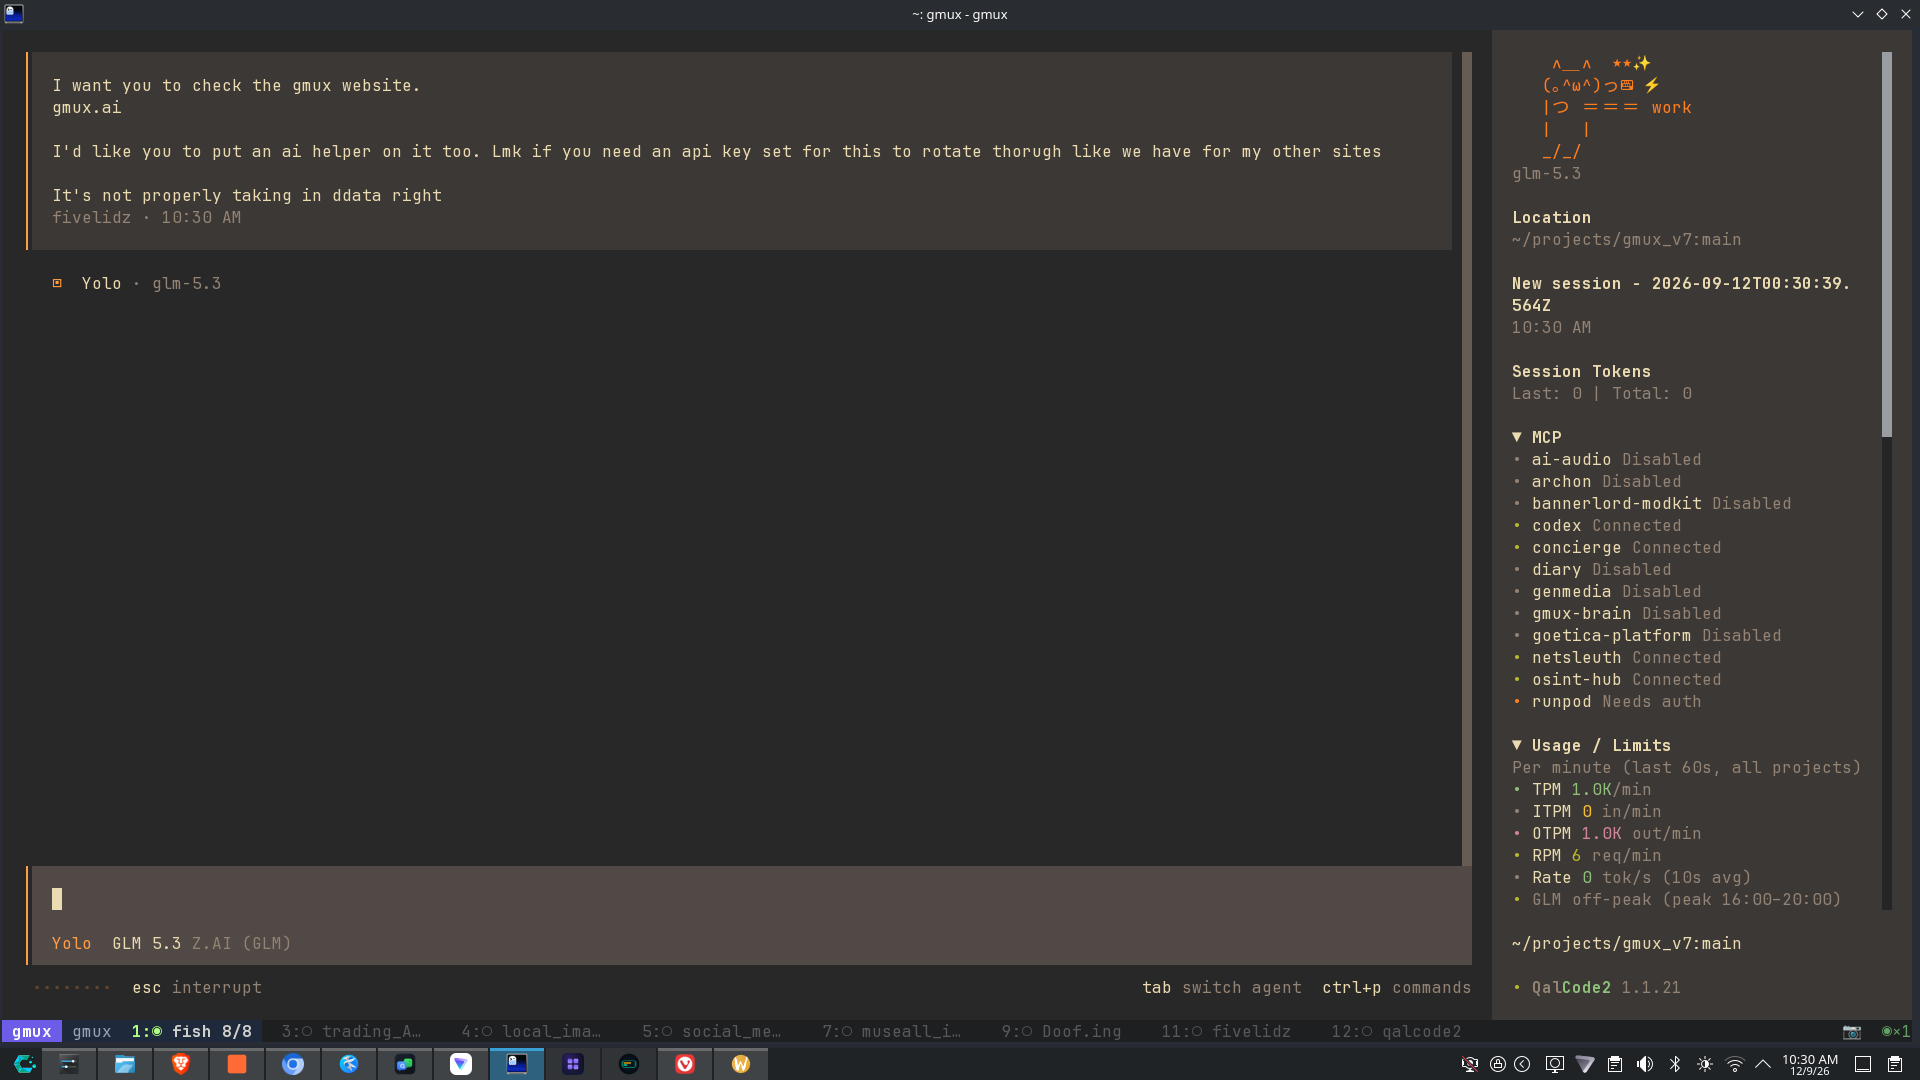Image resolution: width=1920 pixels, height=1080 pixels.
Task: Click the chat pane vertical scrollbar
Action: coord(1467,458)
